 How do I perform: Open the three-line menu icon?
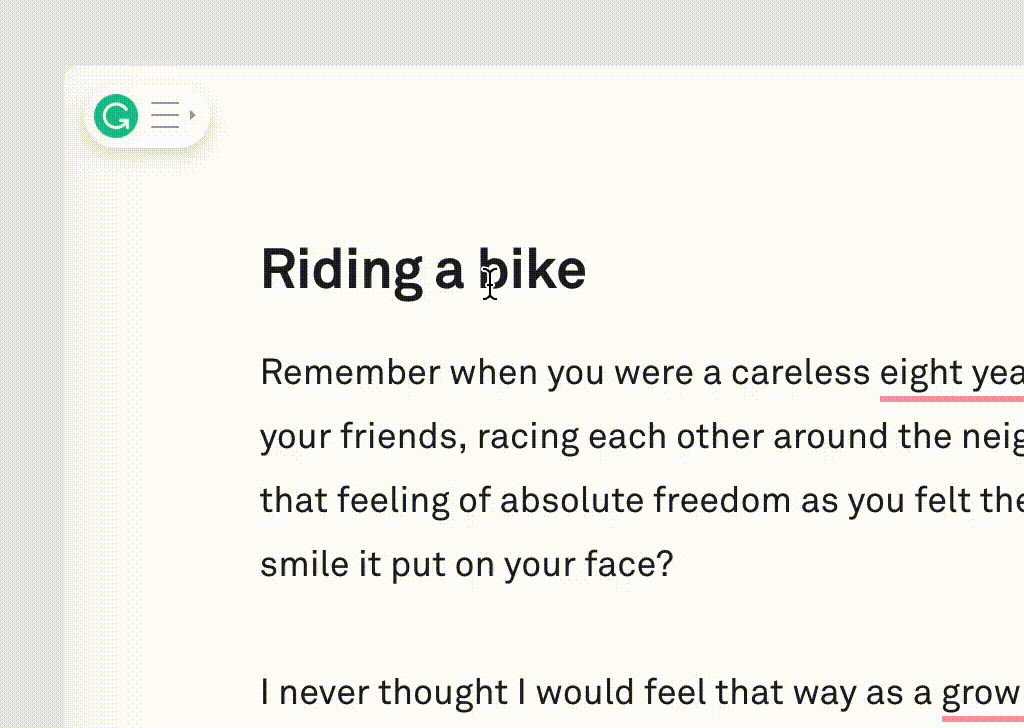pos(165,116)
